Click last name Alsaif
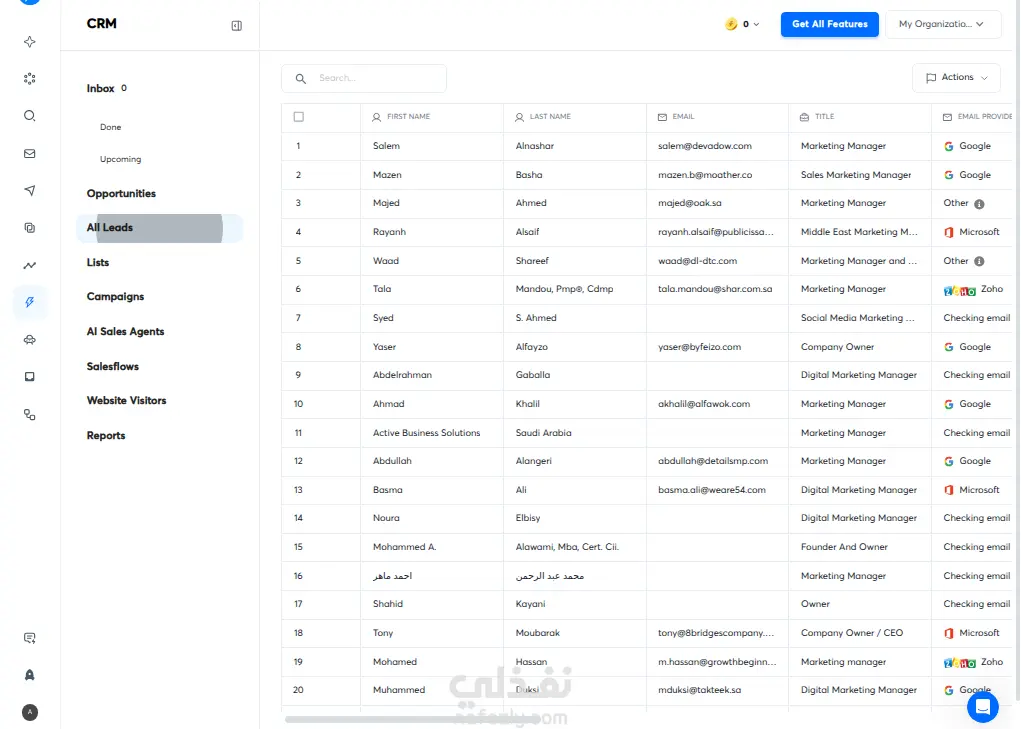Screen dimensions: 1021x729 click(527, 232)
